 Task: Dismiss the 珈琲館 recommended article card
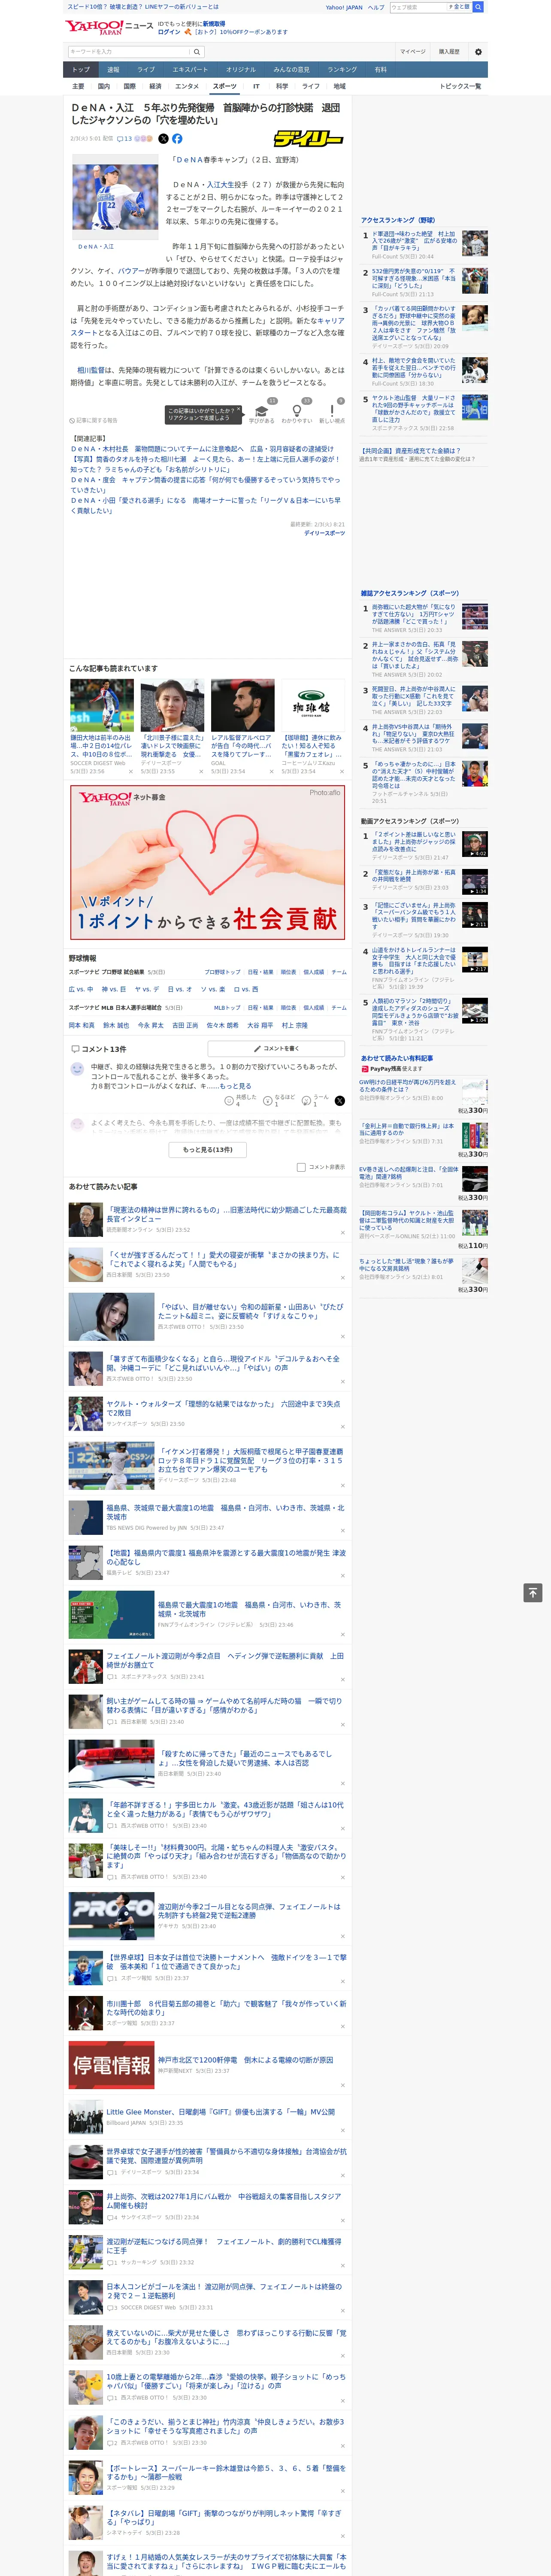point(342,771)
